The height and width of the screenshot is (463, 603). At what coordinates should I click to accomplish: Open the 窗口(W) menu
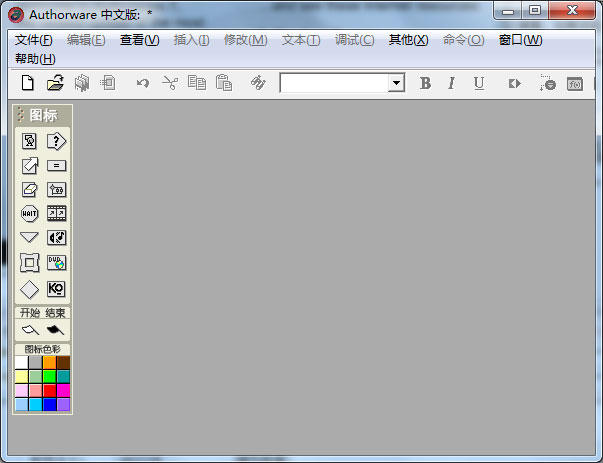(520, 40)
